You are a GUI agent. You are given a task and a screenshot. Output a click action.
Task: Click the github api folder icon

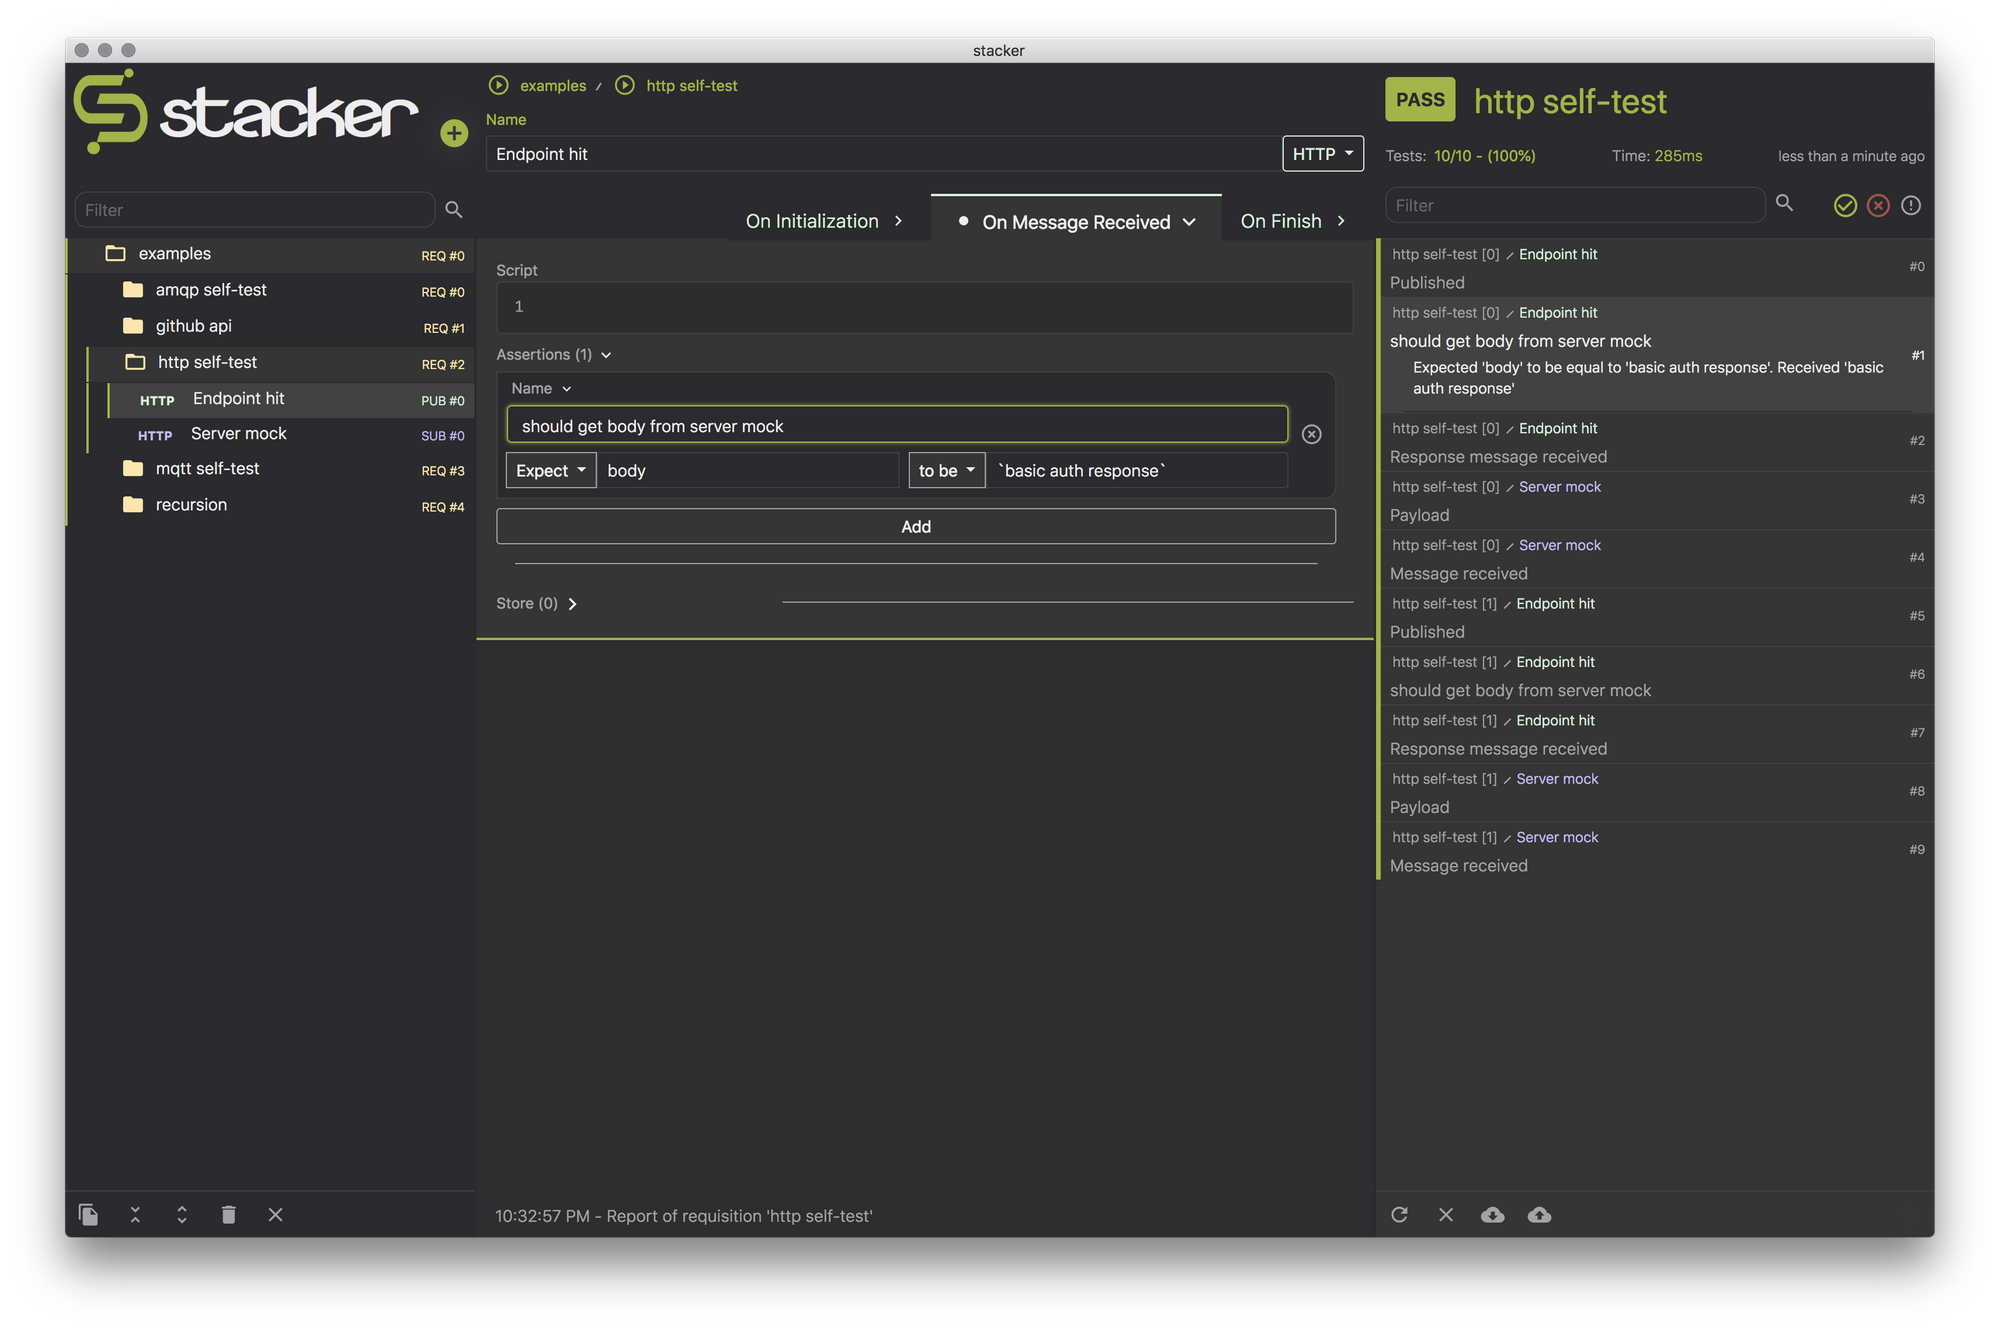(133, 325)
